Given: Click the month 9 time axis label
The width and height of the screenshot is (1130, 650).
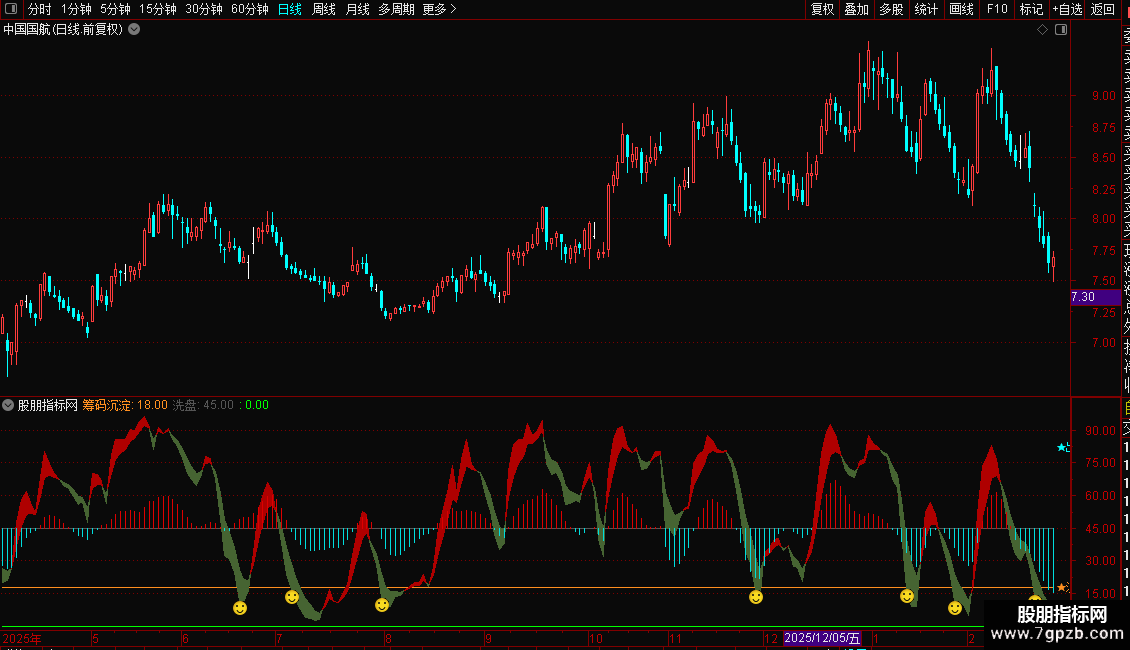Looking at the screenshot, I should (488, 638).
